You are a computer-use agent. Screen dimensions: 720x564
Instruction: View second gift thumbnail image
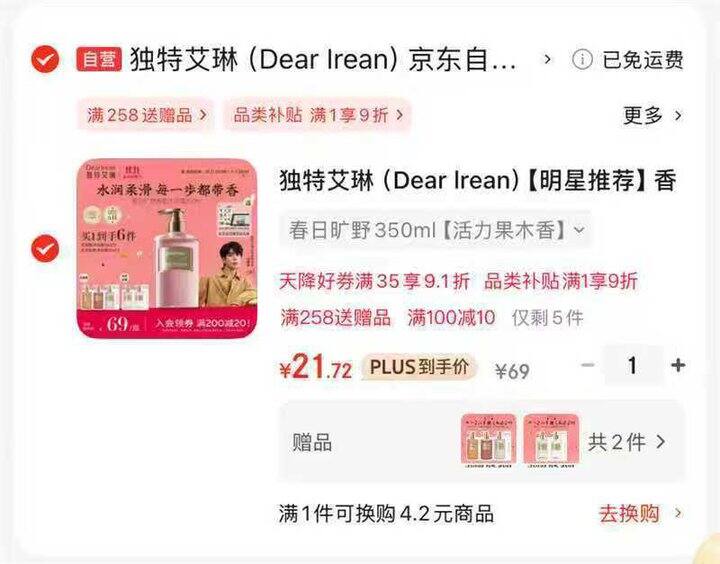pyautogui.click(x=551, y=441)
